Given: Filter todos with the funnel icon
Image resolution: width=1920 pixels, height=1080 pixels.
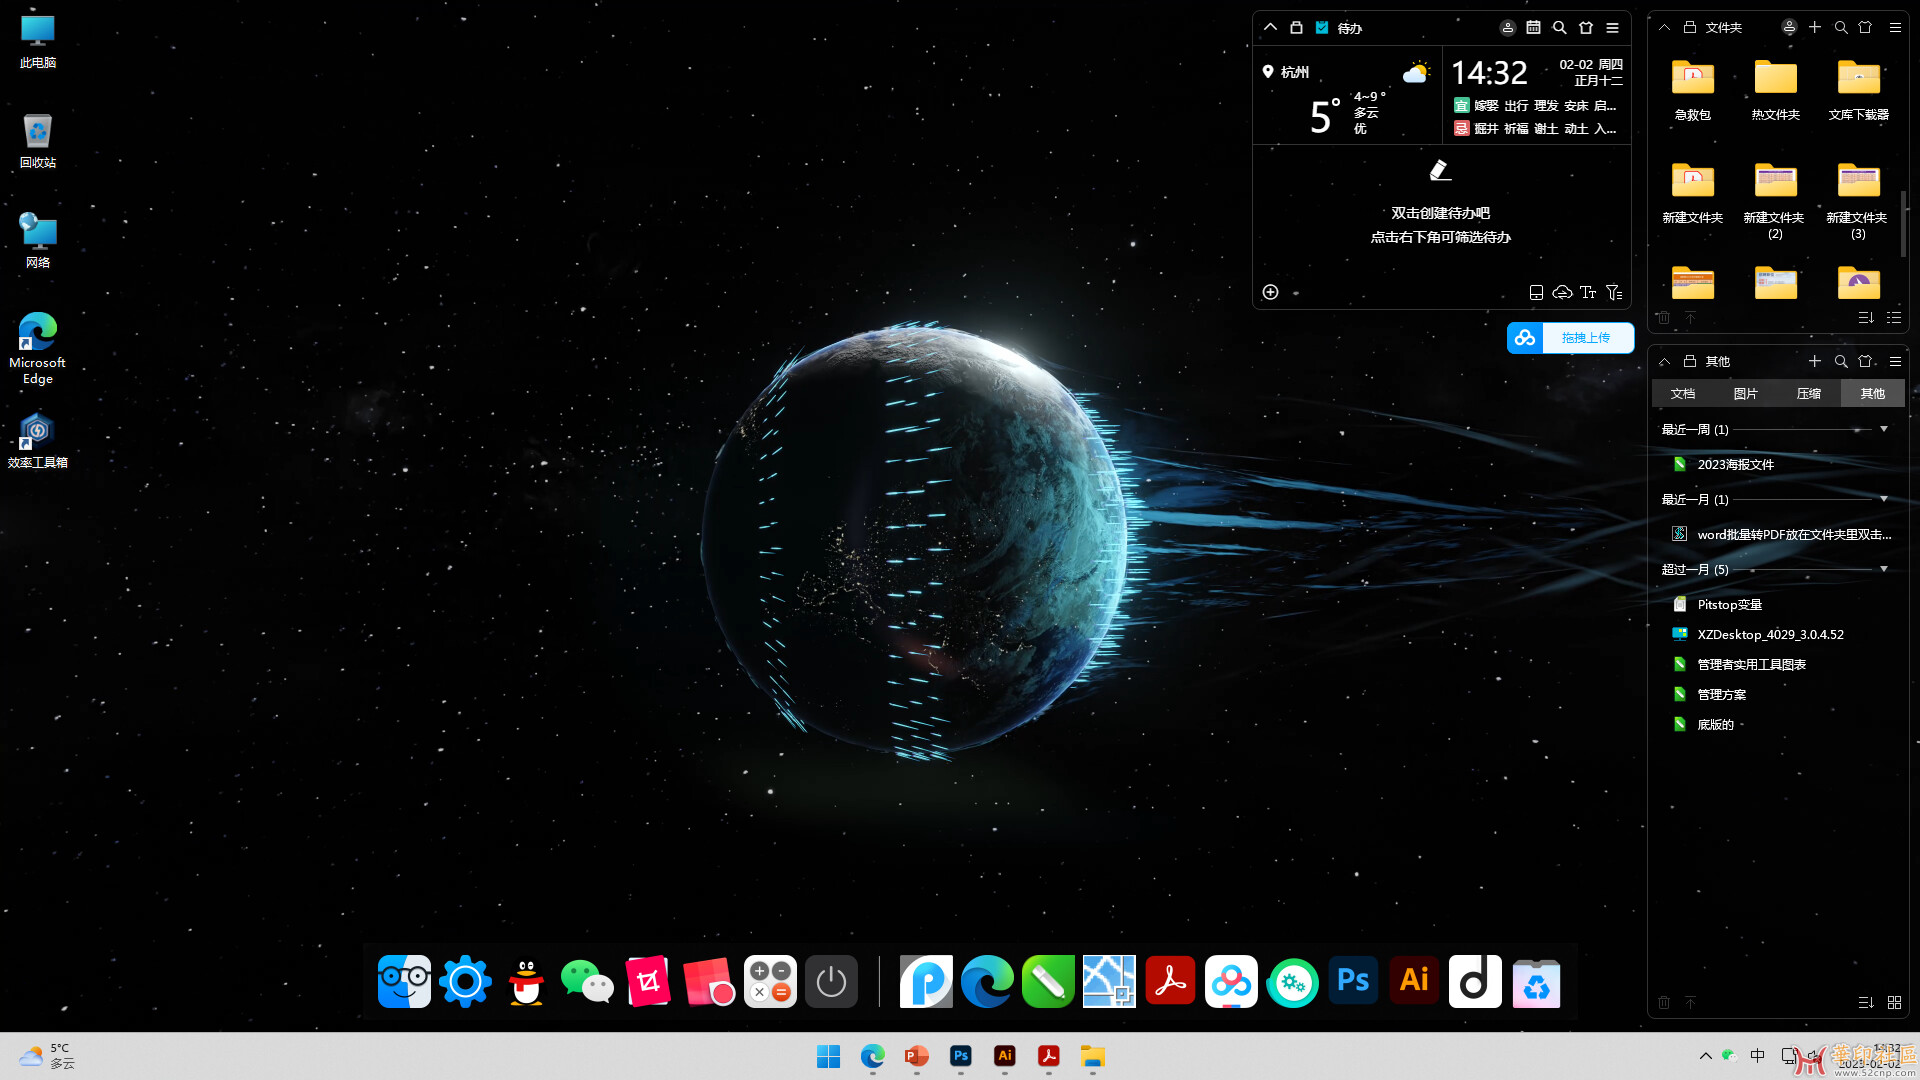Looking at the screenshot, I should coord(1614,292).
